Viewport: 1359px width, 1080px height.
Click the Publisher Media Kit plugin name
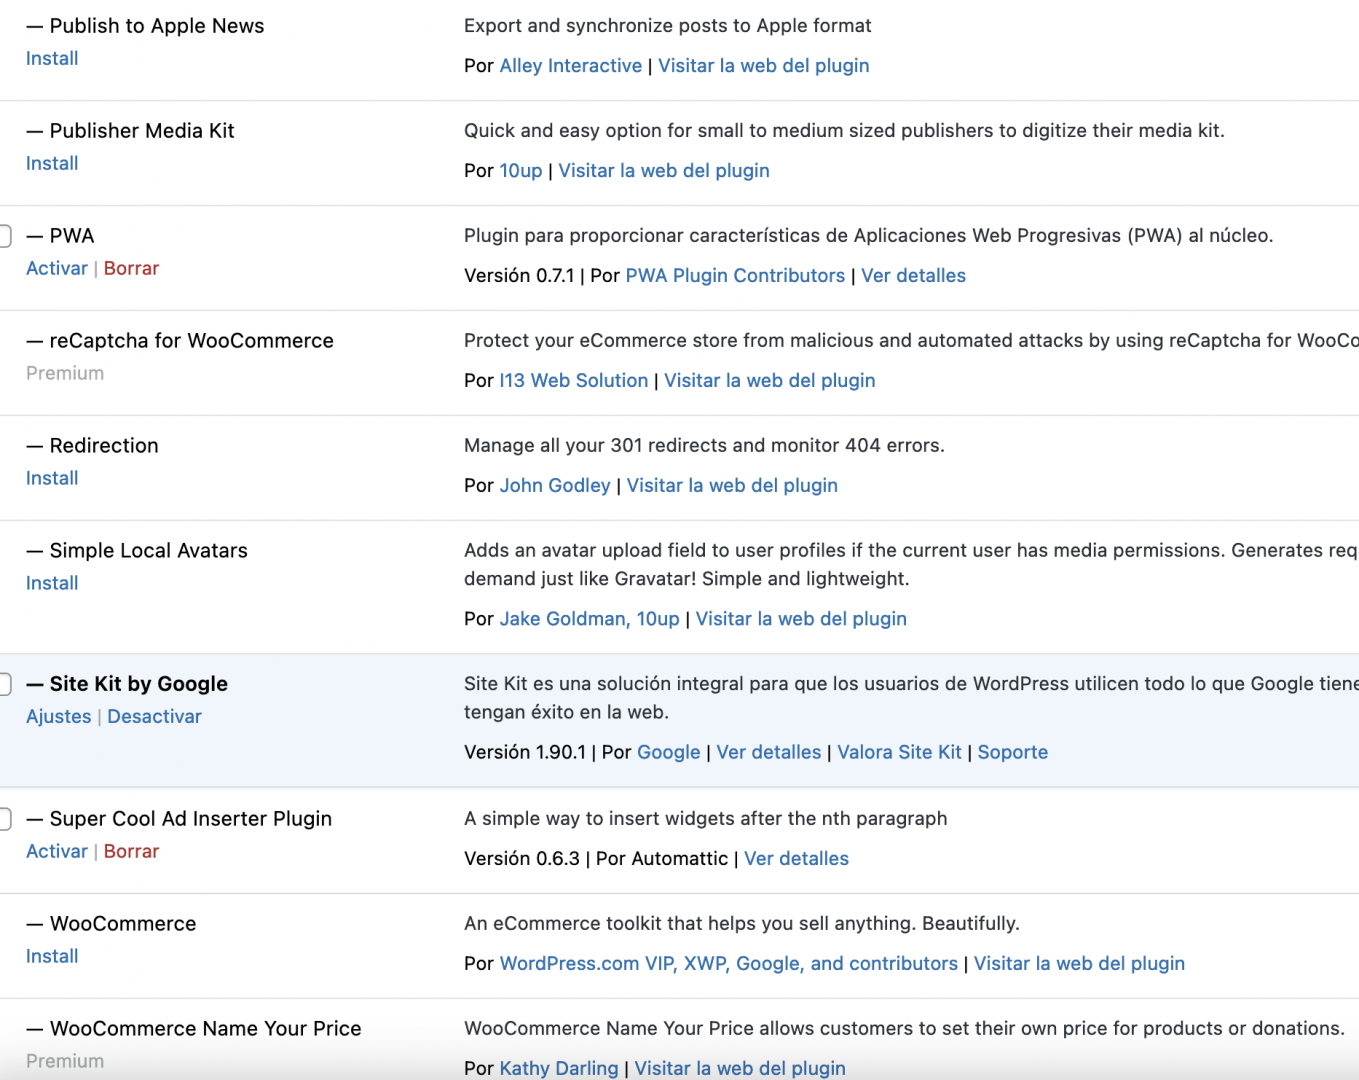click(x=142, y=131)
